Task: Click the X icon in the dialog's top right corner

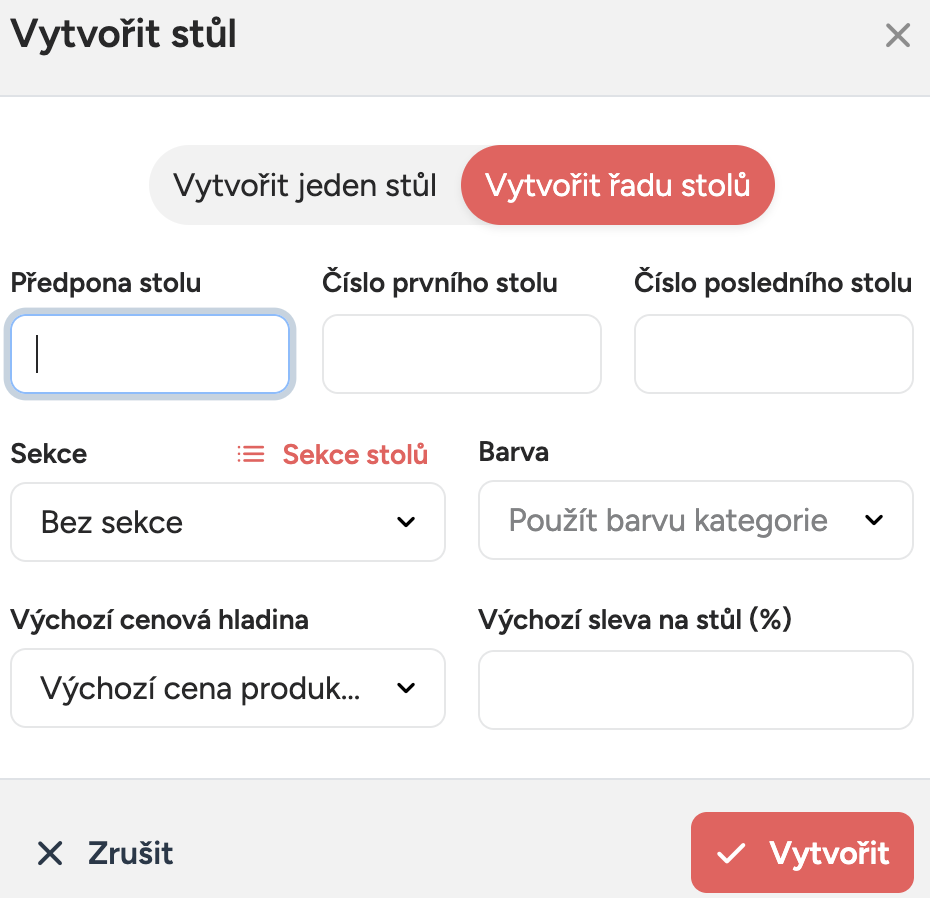Action: pos(897,35)
